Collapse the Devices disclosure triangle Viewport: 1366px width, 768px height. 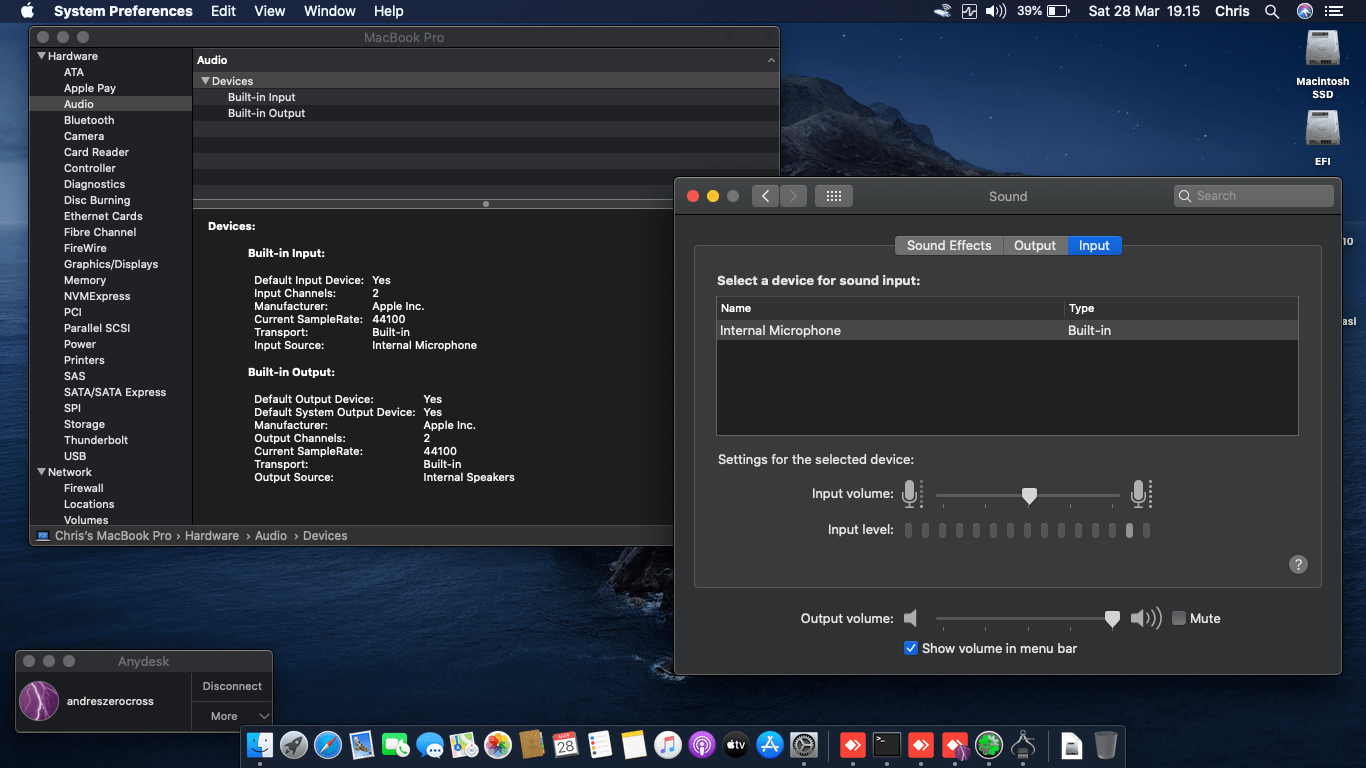tap(205, 81)
